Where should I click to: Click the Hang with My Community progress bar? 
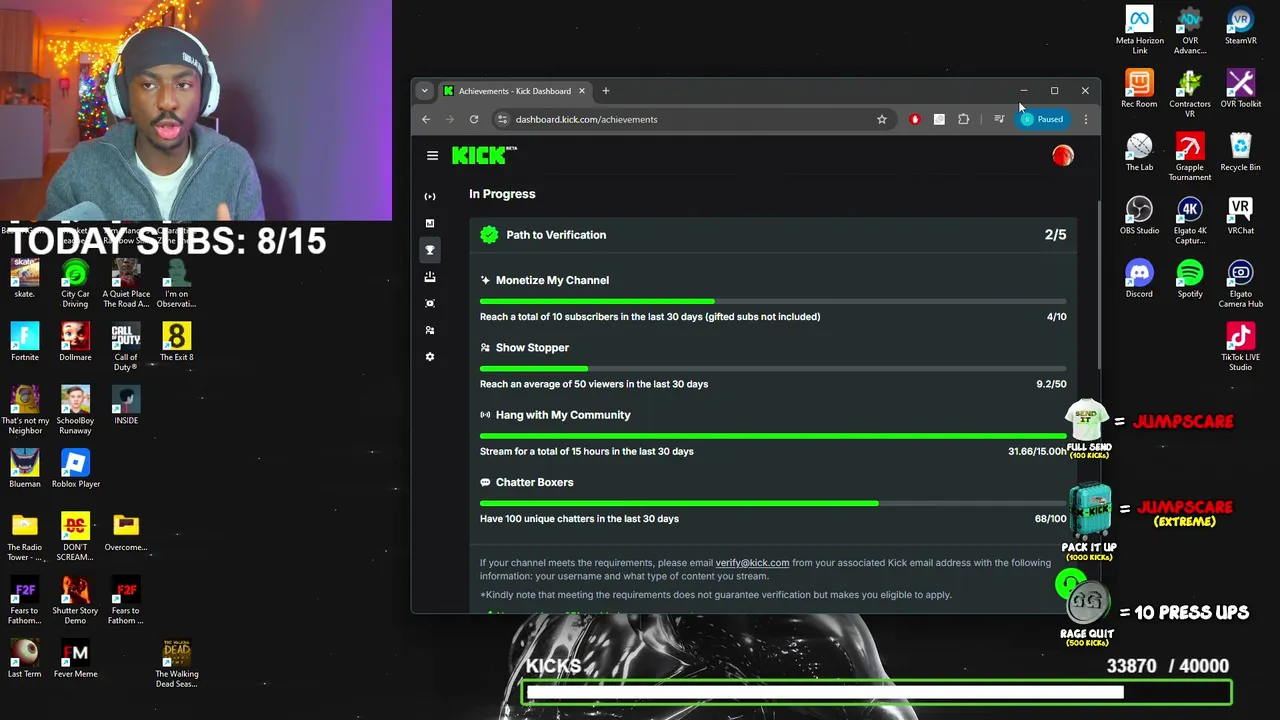click(773, 436)
